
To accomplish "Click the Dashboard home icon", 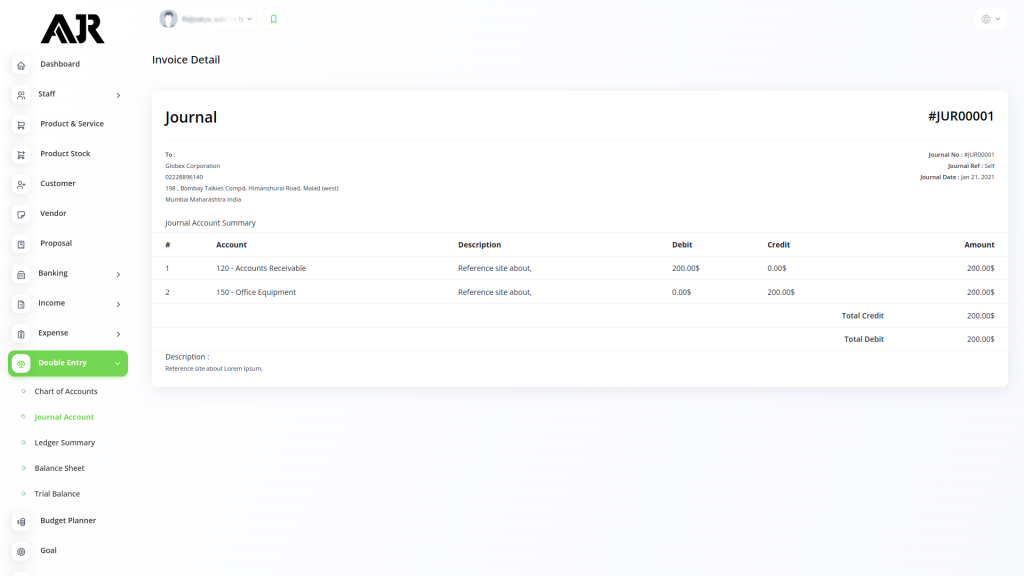I will coord(21,65).
